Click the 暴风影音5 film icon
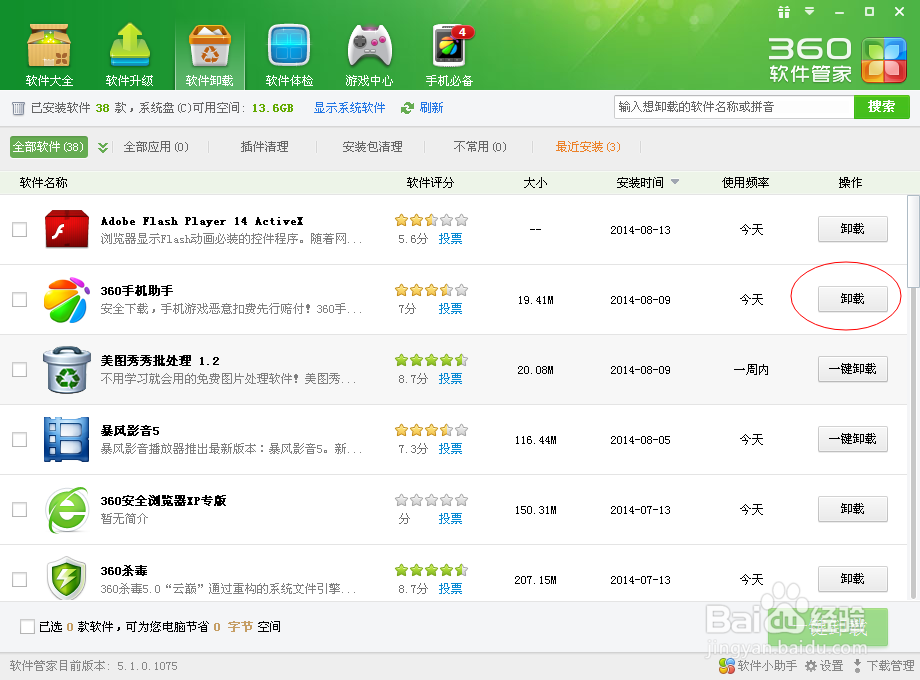The height and width of the screenshot is (680, 920). coord(67,439)
